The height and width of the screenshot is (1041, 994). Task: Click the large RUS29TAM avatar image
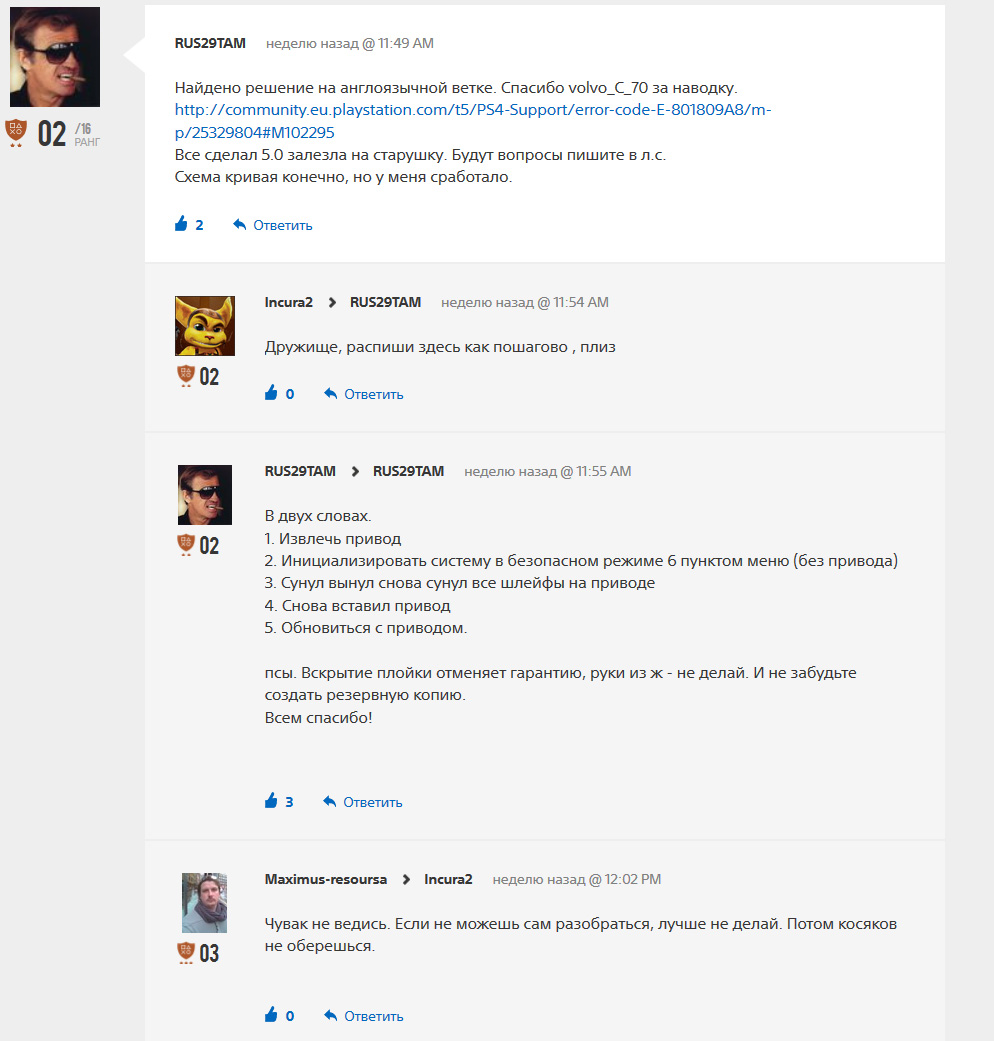click(55, 57)
